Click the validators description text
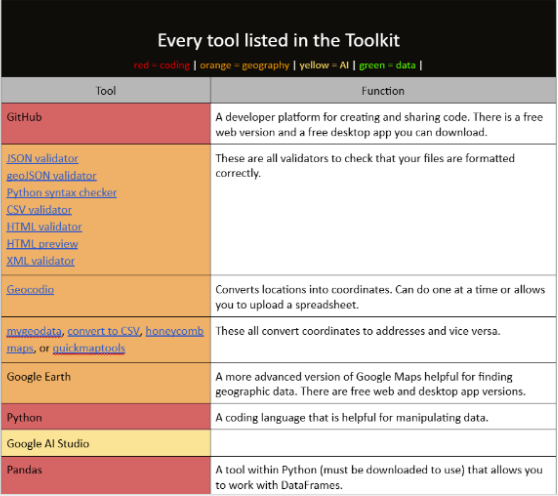Viewport: 558px width, 496px height. coord(365,165)
